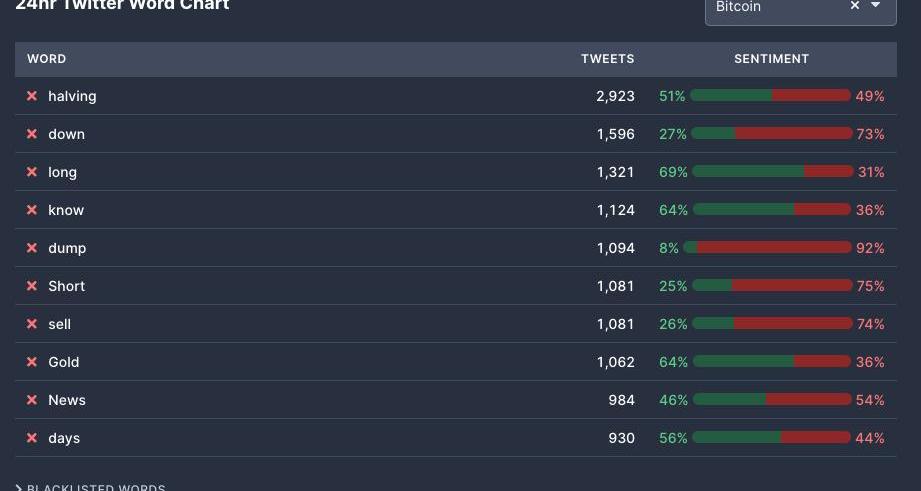Click the sentiment bar for 'halving'
921x491 pixels.
pos(771,96)
